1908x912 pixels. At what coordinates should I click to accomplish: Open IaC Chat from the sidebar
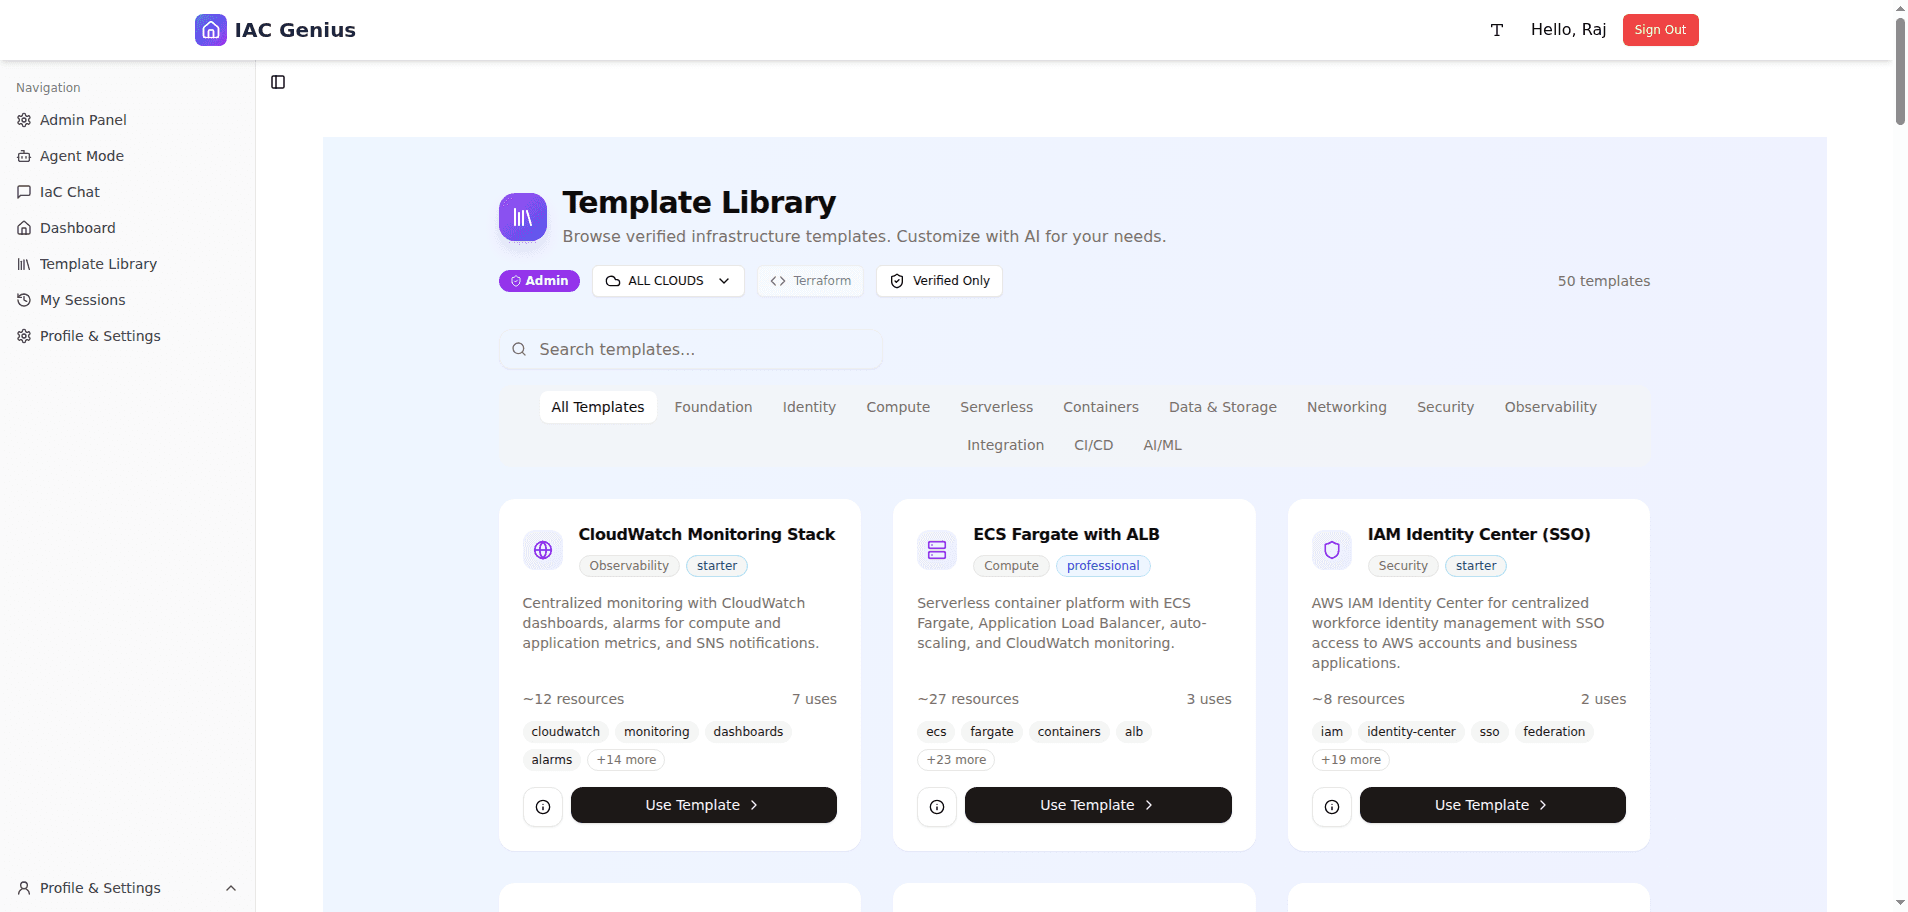click(69, 192)
